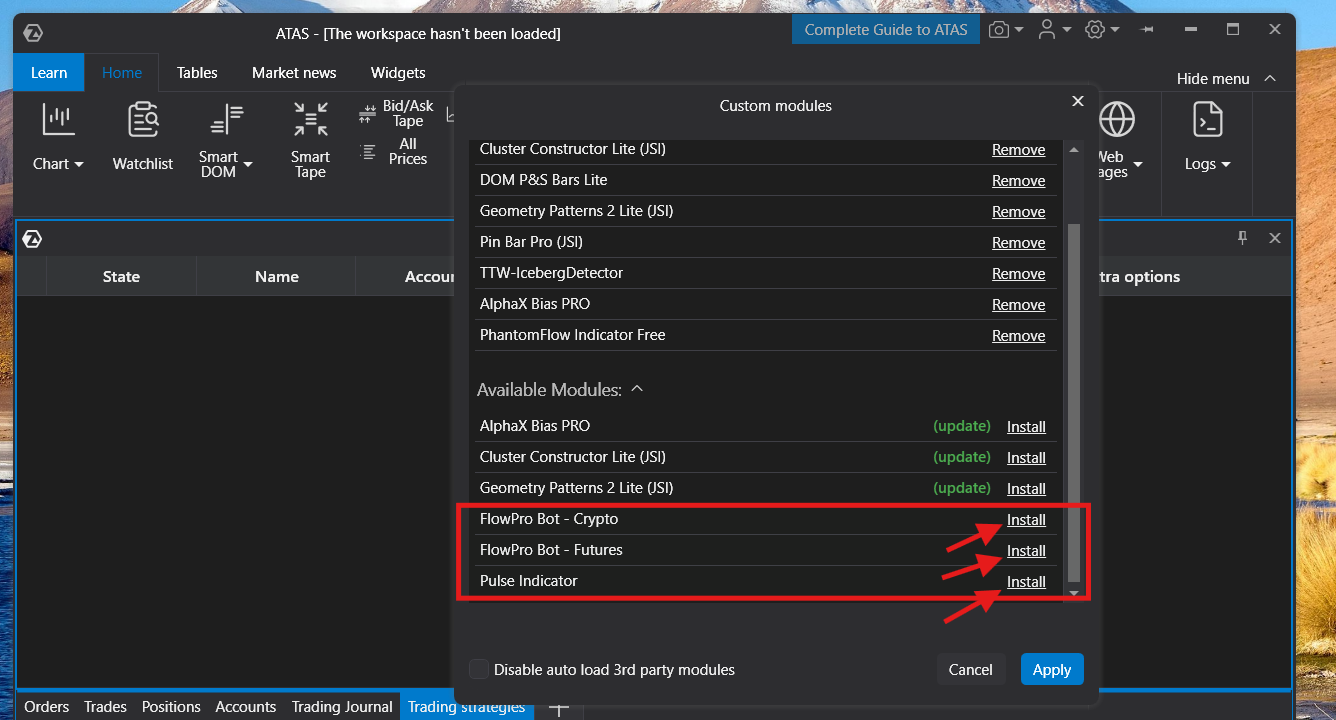Image resolution: width=1336 pixels, height=720 pixels.
Task: Click the camera screenshot icon
Action: [998, 30]
